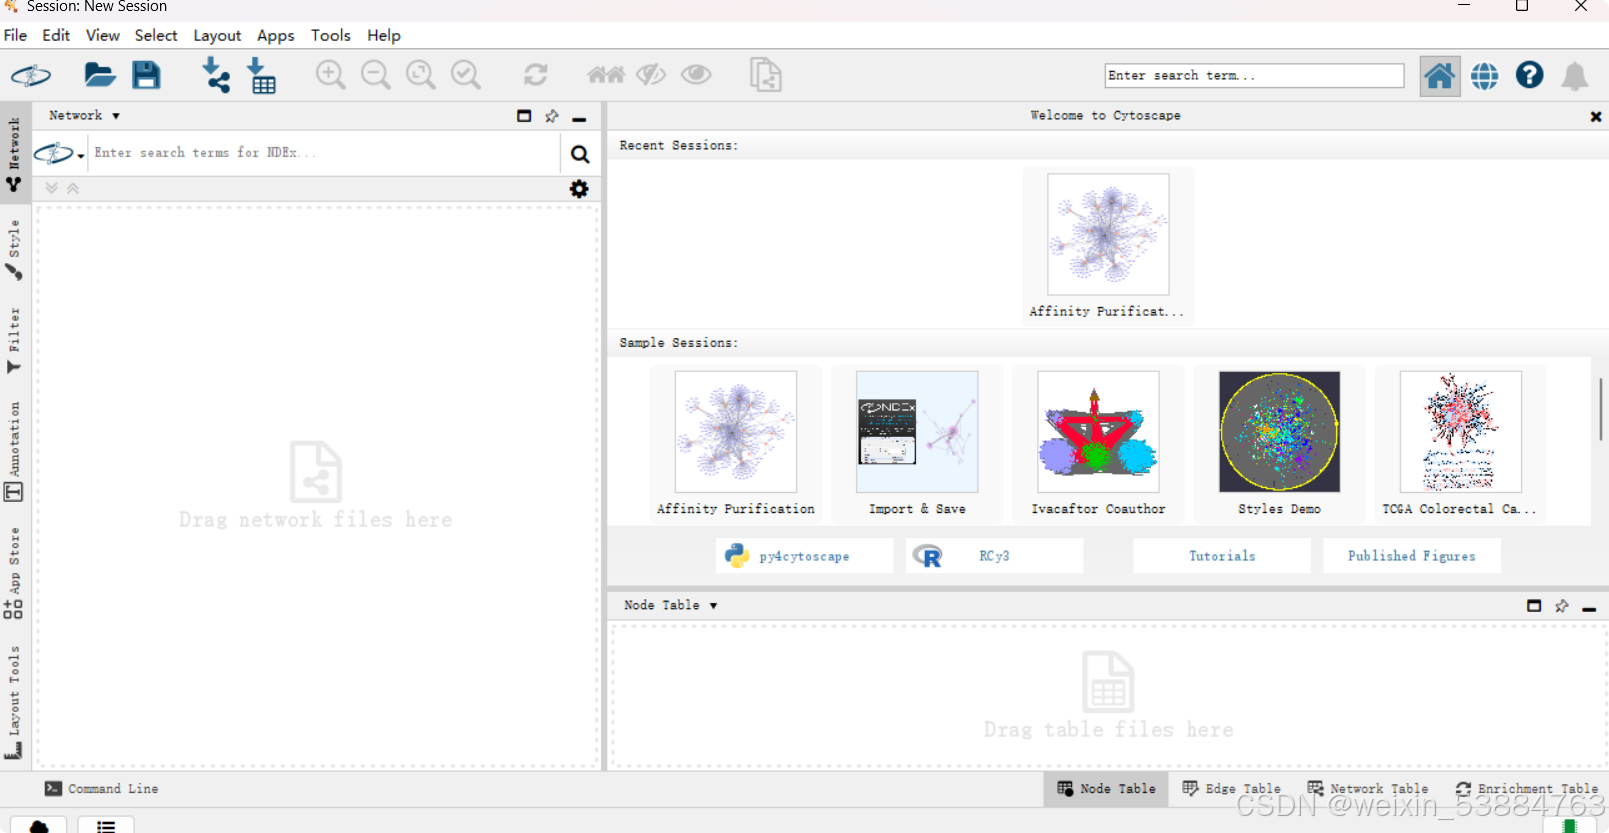Open session file with folder icon

[x=99, y=75]
